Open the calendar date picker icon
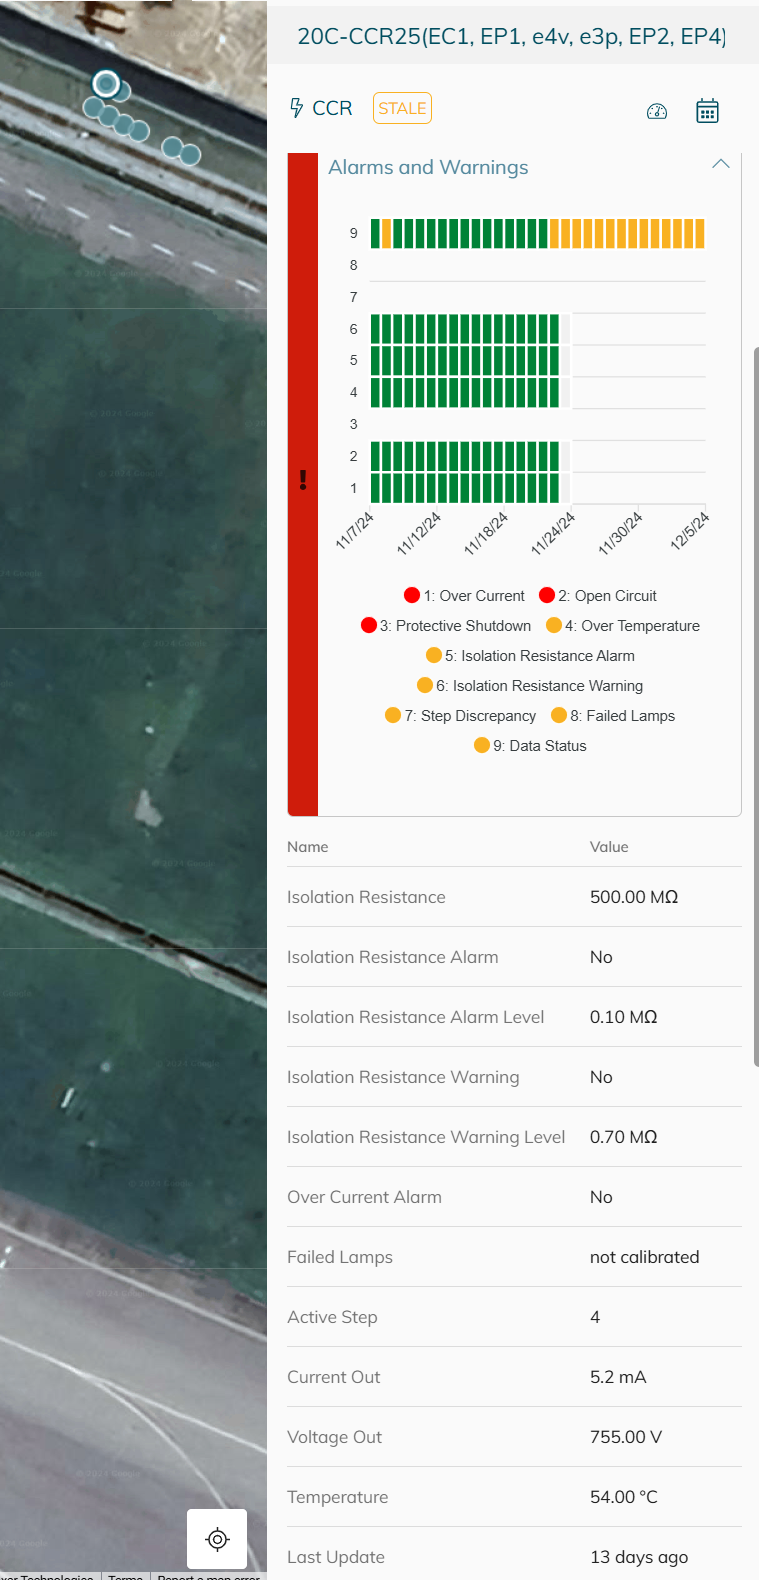The height and width of the screenshot is (1580, 759). pos(707,111)
